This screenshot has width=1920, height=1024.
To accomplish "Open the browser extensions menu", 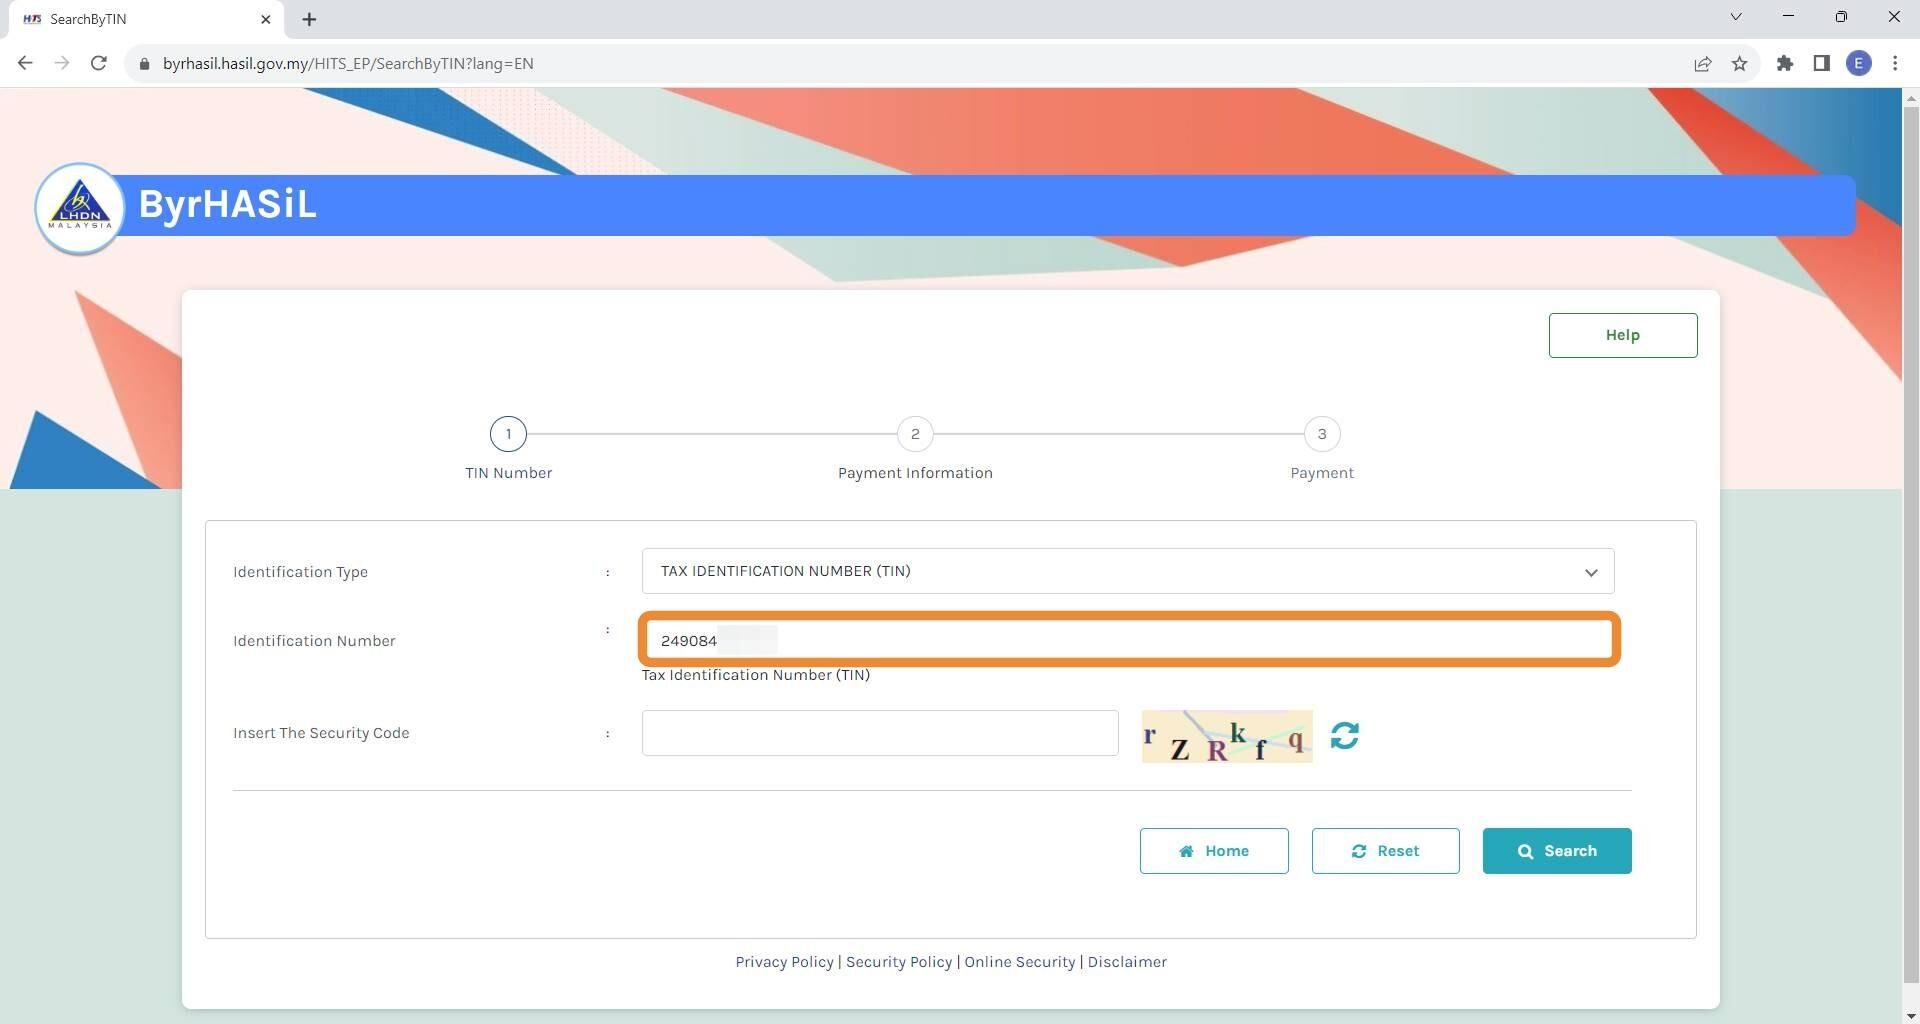I will (x=1785, y=63).
